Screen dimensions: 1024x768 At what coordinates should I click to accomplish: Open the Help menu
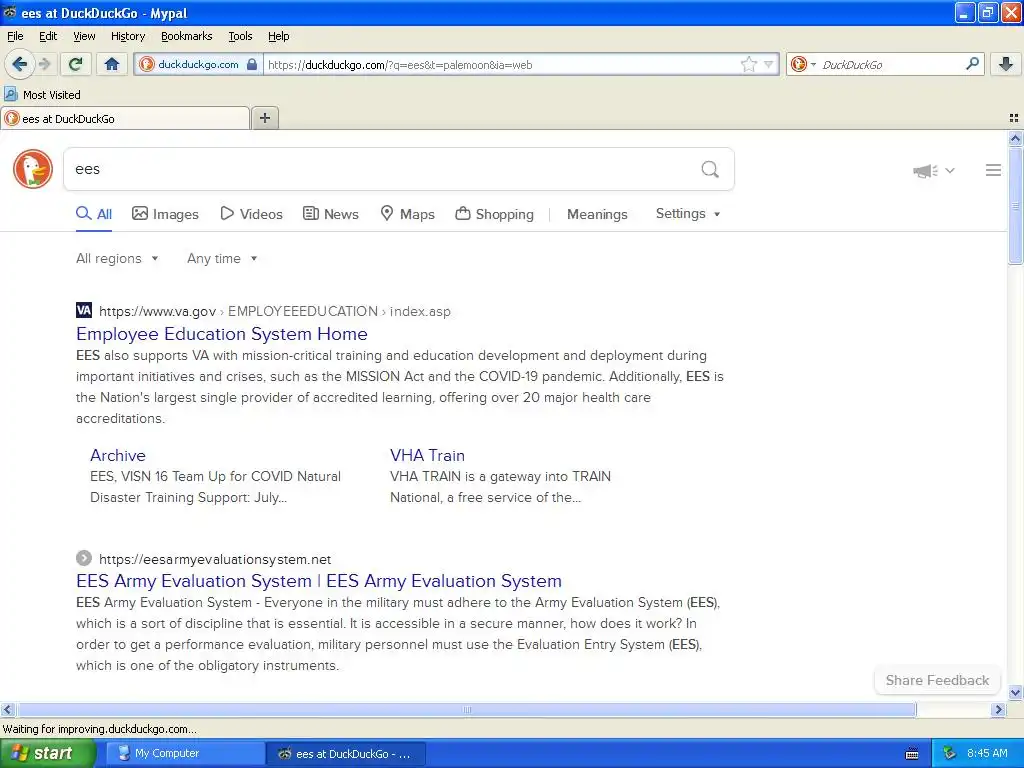click(278, 36)
